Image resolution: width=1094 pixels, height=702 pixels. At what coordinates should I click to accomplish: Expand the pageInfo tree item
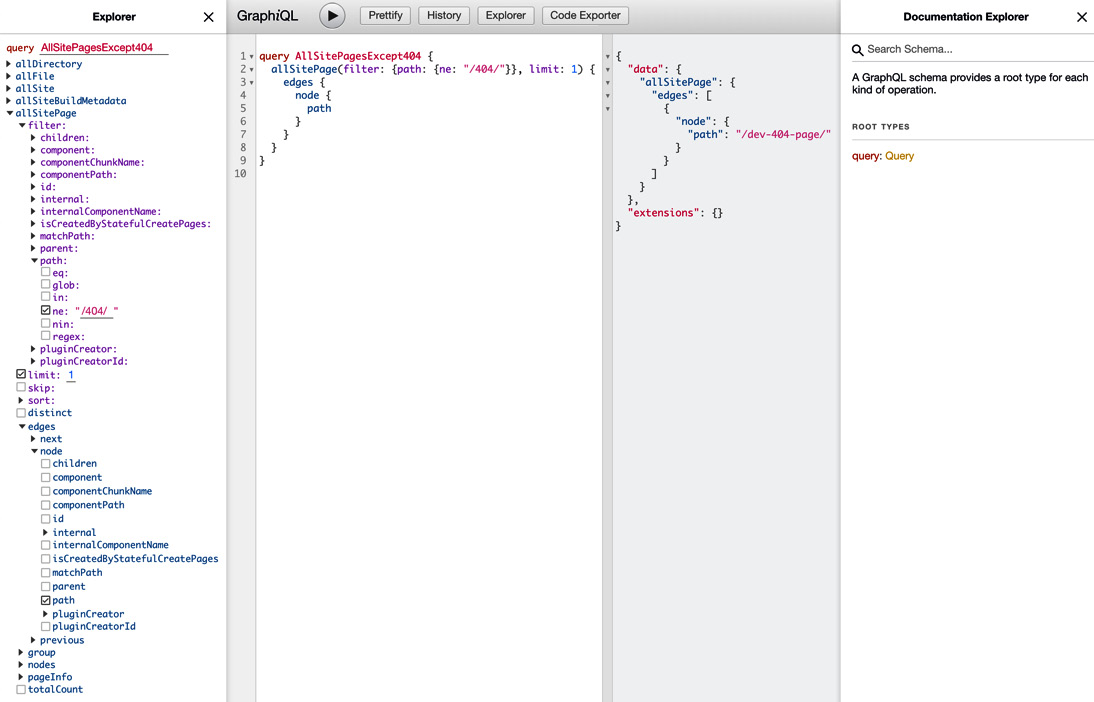click(x=22, y=676)
